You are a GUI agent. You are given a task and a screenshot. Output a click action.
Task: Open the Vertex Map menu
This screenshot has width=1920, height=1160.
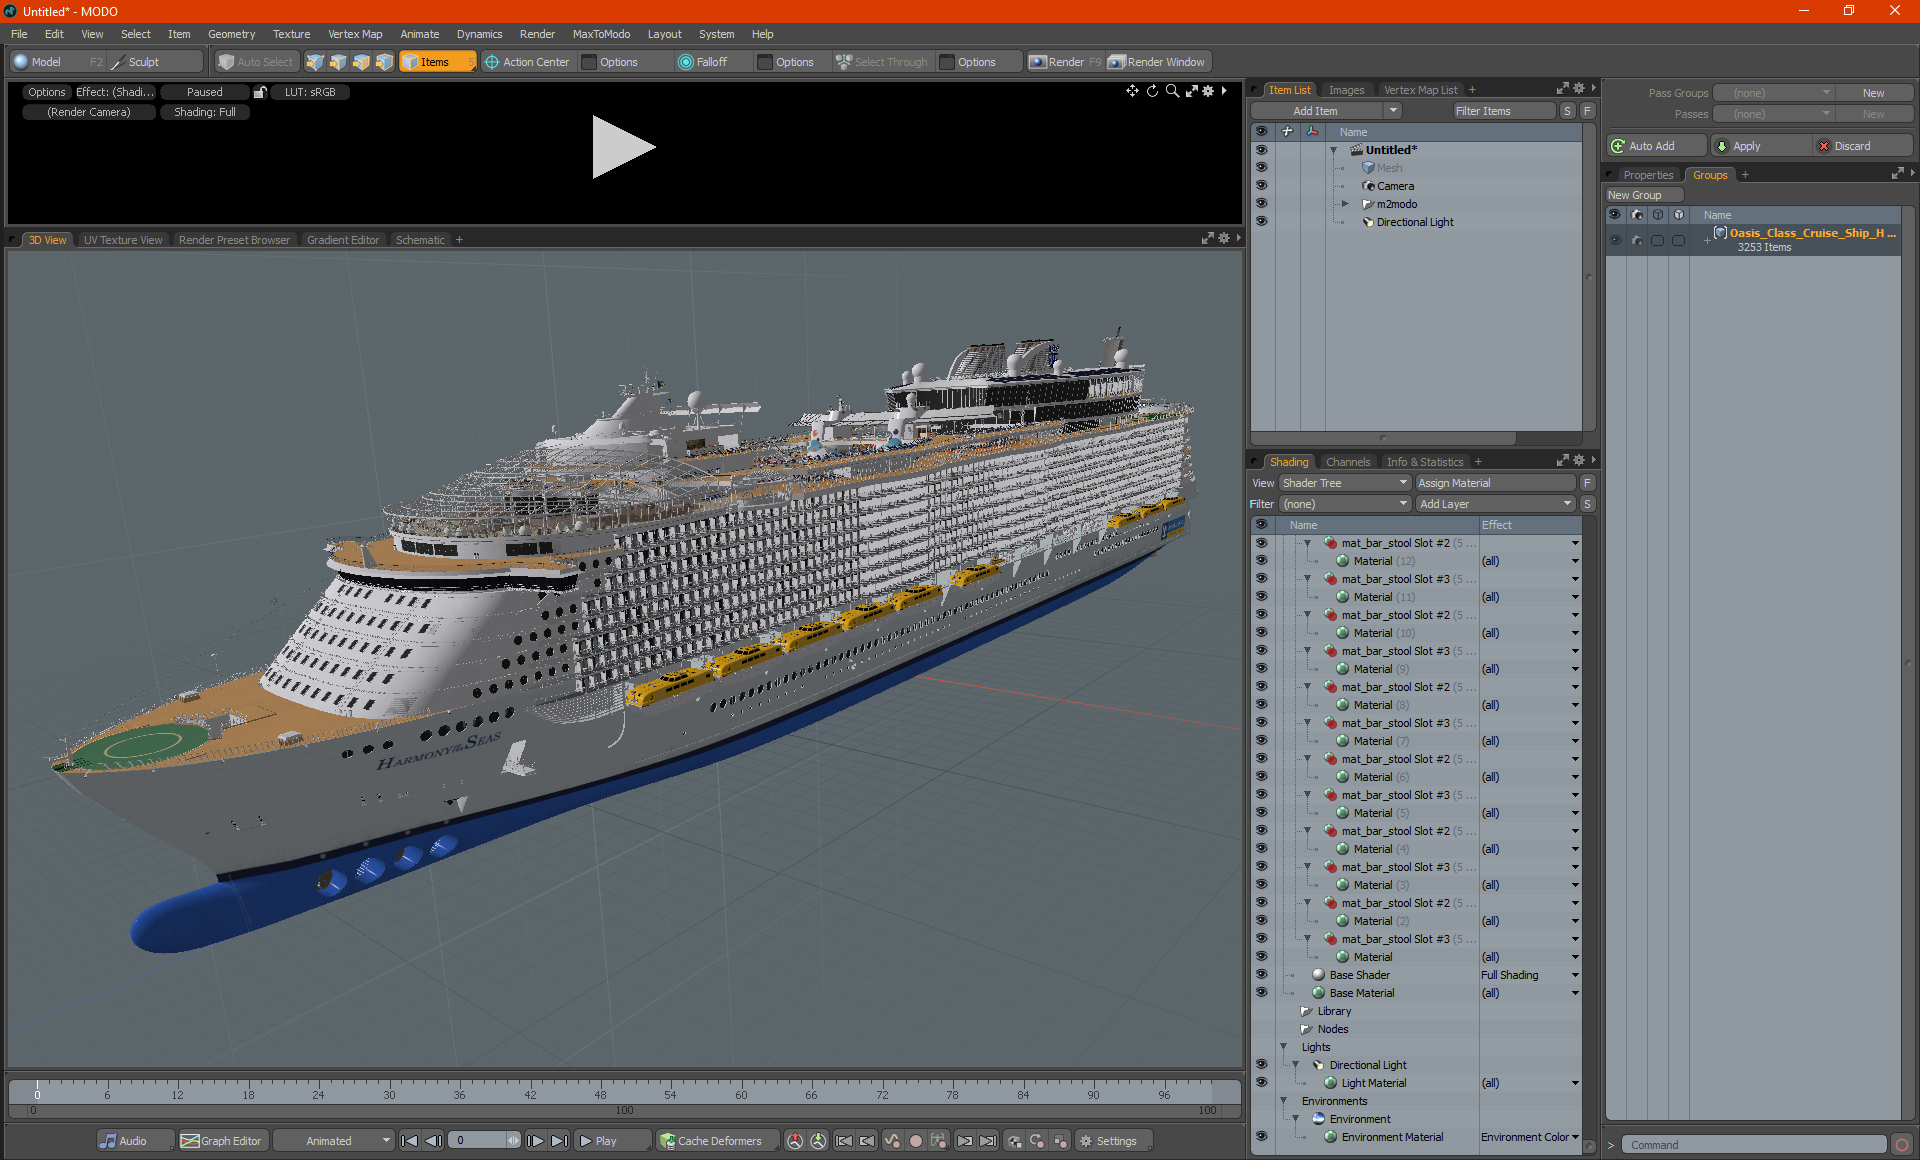pyautogui.click(x=355, y=34)
